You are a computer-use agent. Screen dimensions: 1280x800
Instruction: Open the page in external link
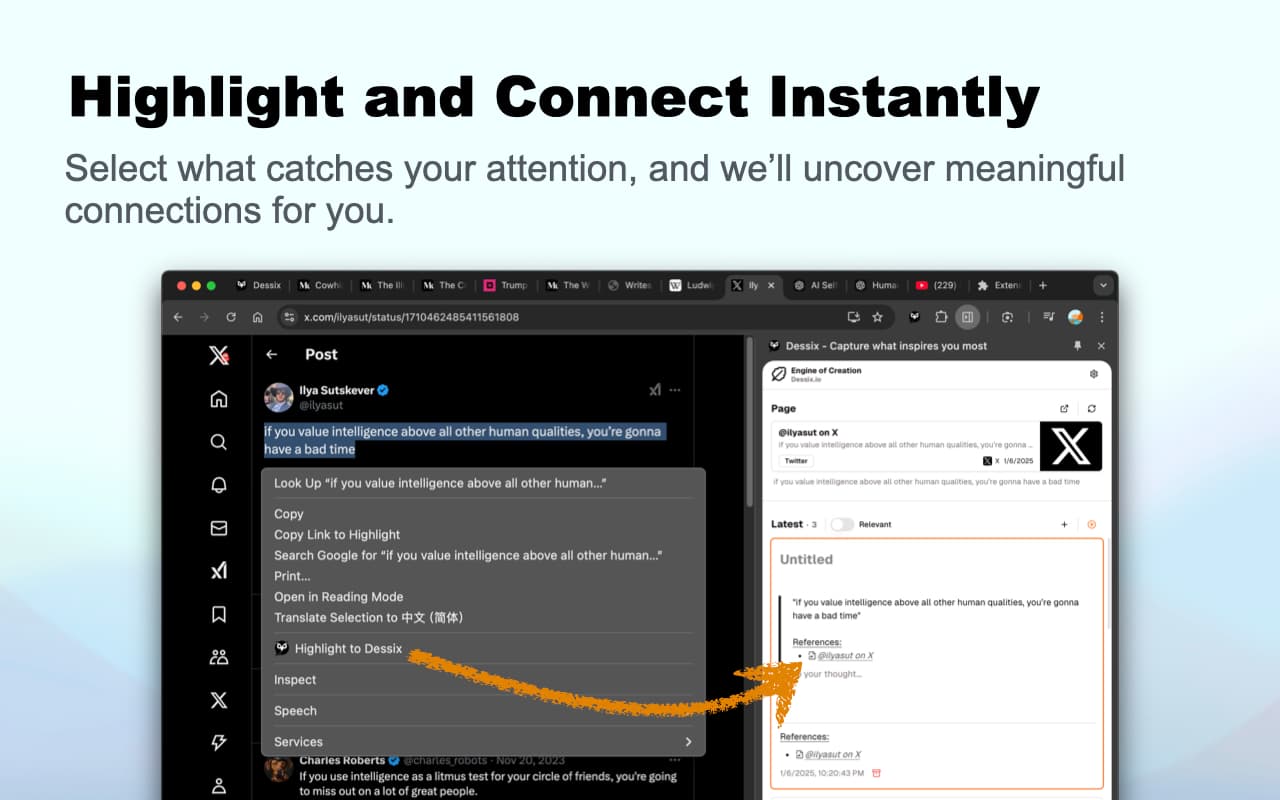1064,408
